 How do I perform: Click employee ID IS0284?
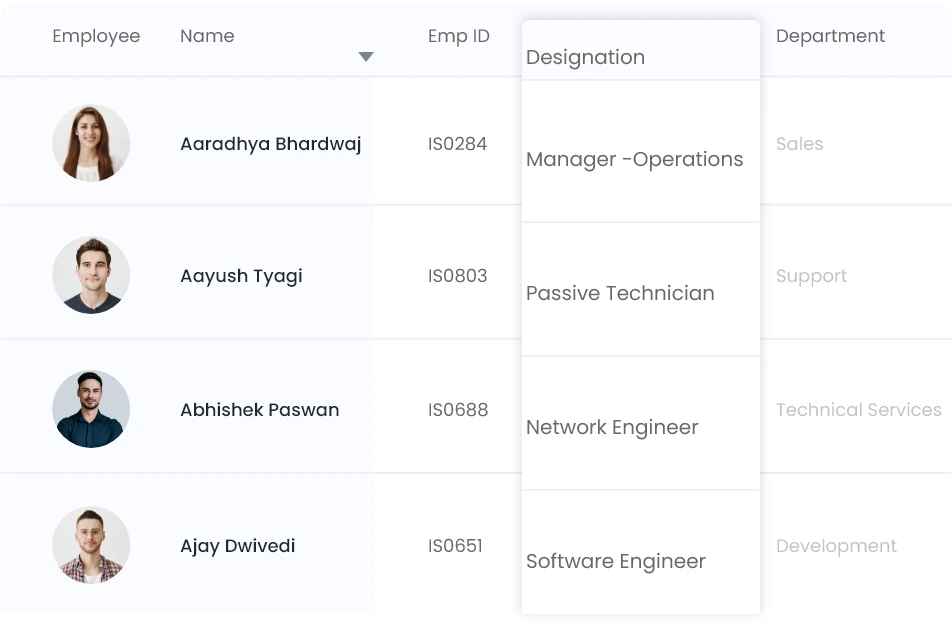tap(457, 144)
